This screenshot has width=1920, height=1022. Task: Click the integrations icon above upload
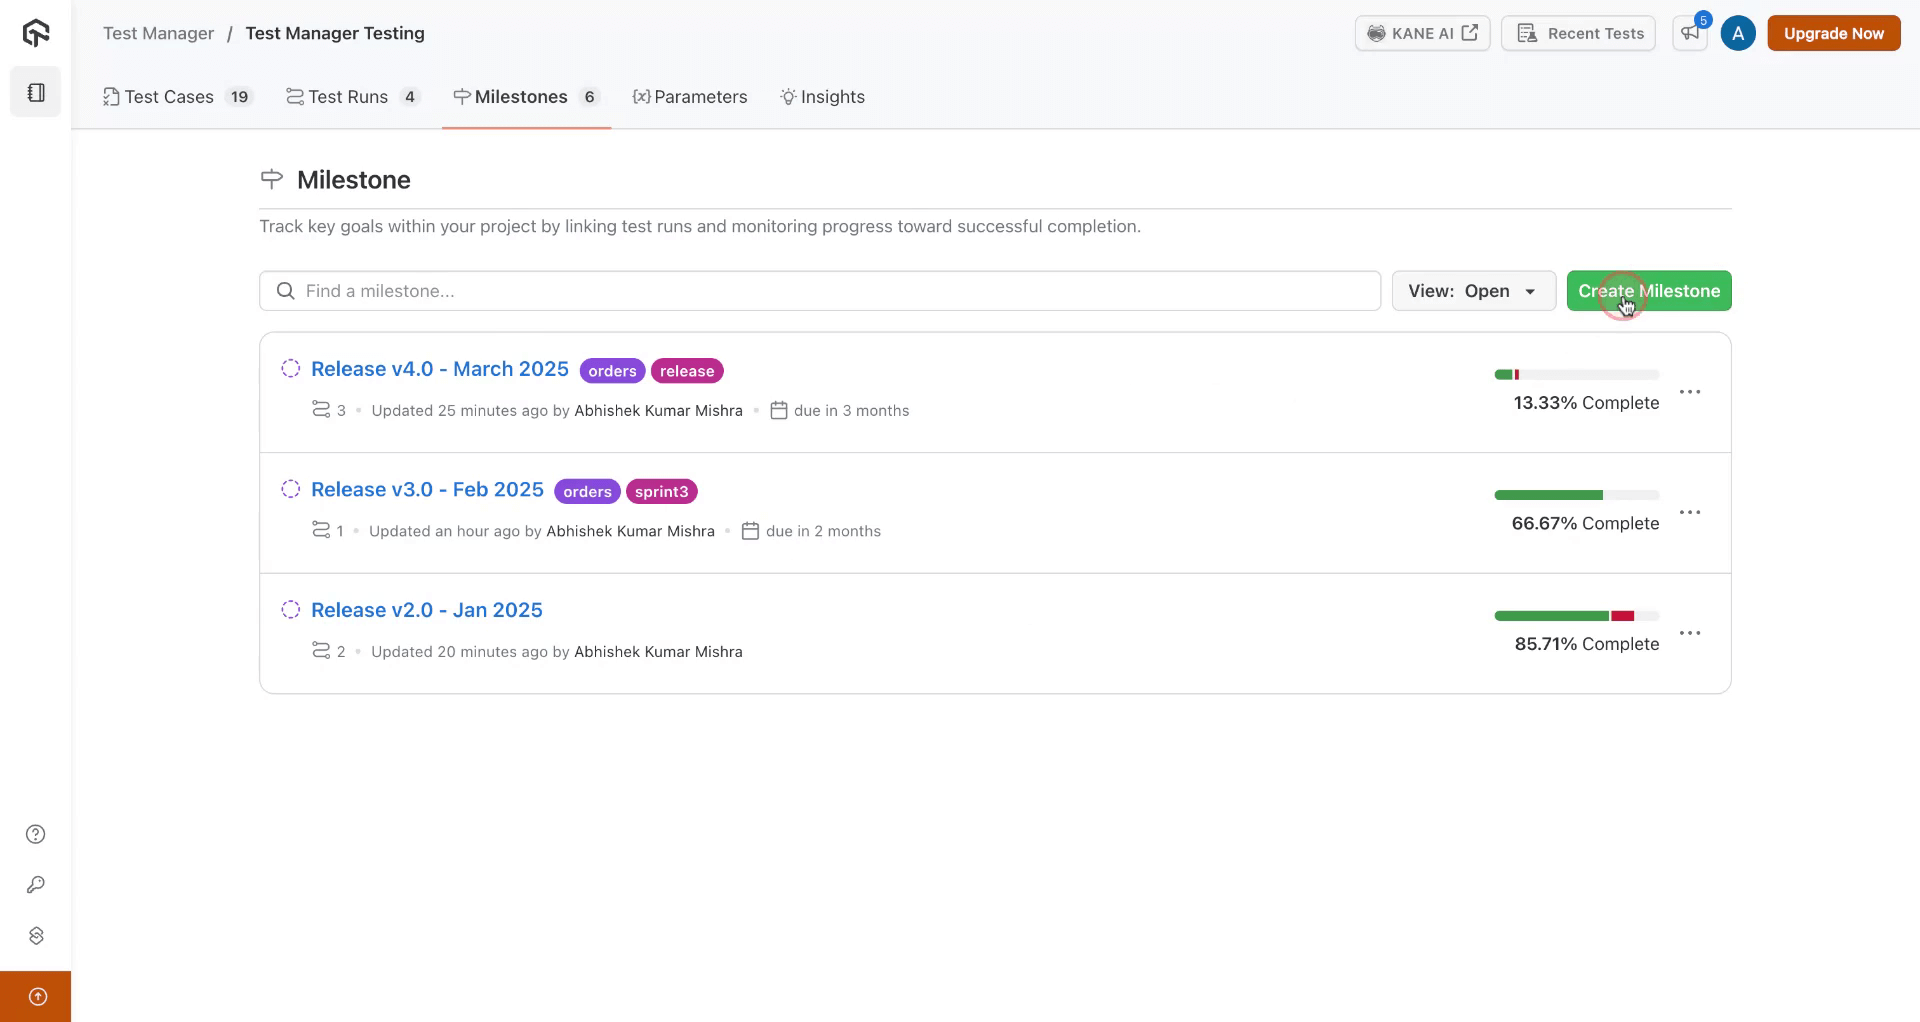tap(36, 935)
